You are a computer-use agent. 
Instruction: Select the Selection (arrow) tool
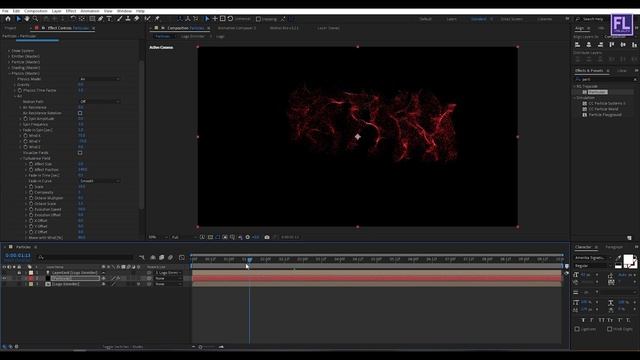click(18, 19)
